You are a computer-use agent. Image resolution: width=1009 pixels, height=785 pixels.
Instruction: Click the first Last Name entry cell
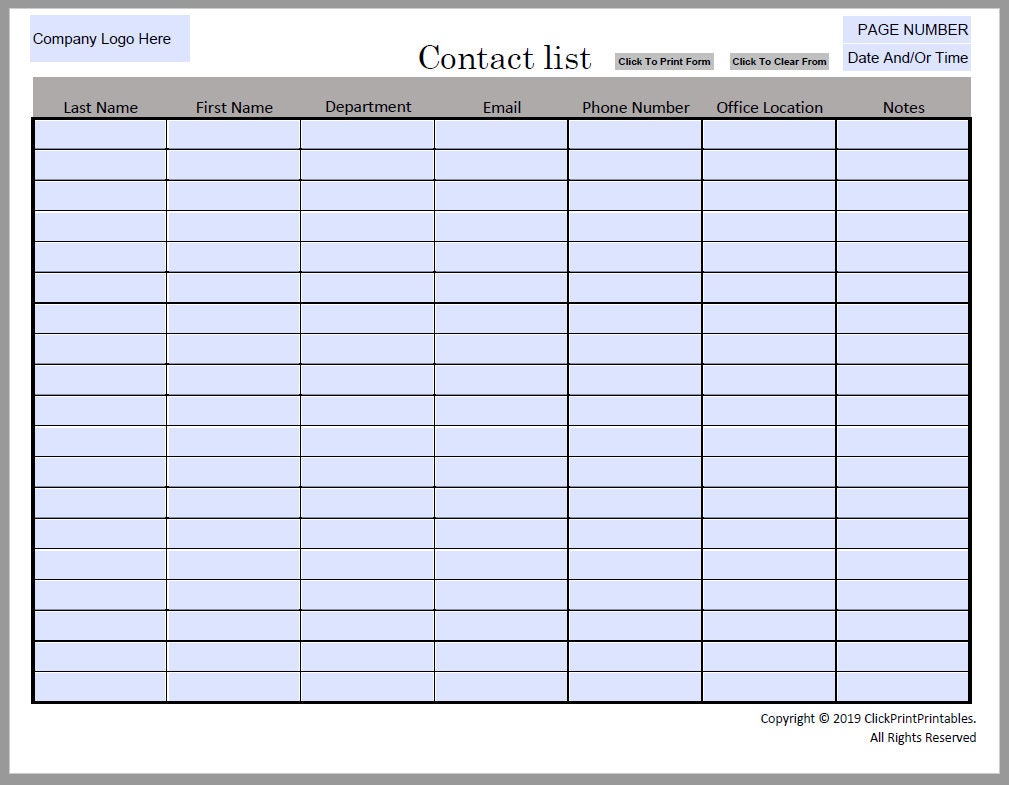100,133
